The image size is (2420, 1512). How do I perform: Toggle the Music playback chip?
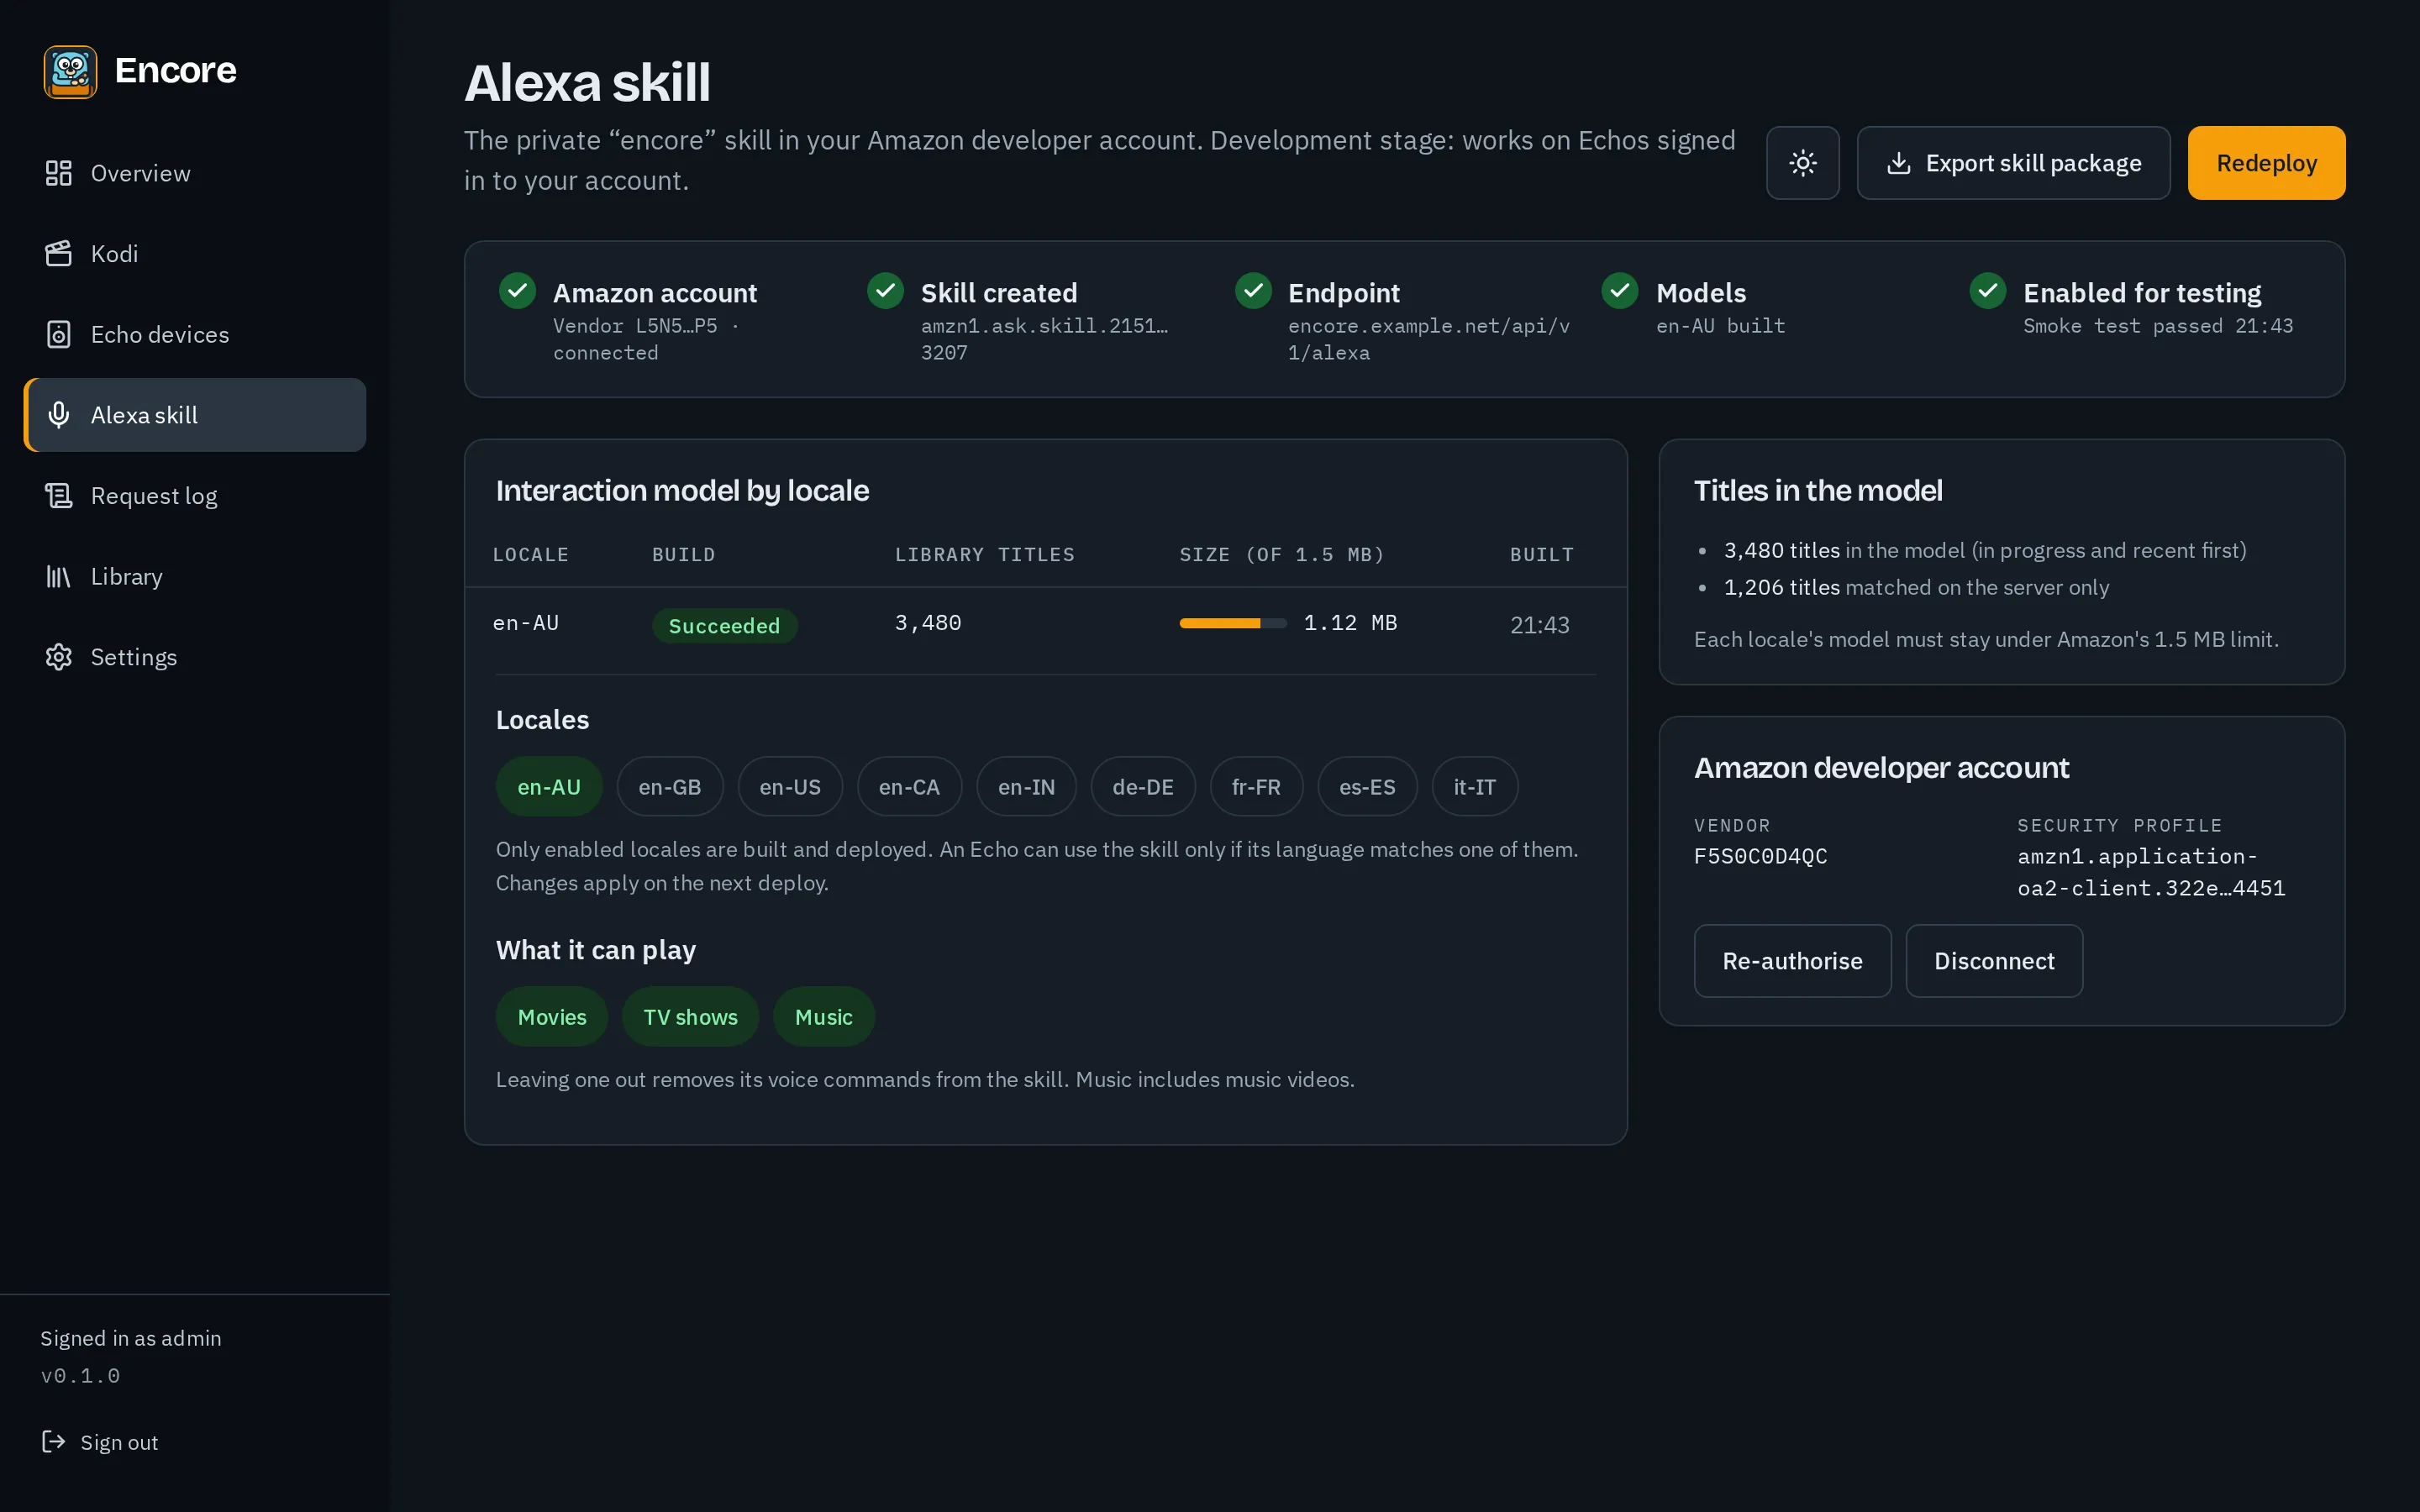click(x=824, y=1017)
